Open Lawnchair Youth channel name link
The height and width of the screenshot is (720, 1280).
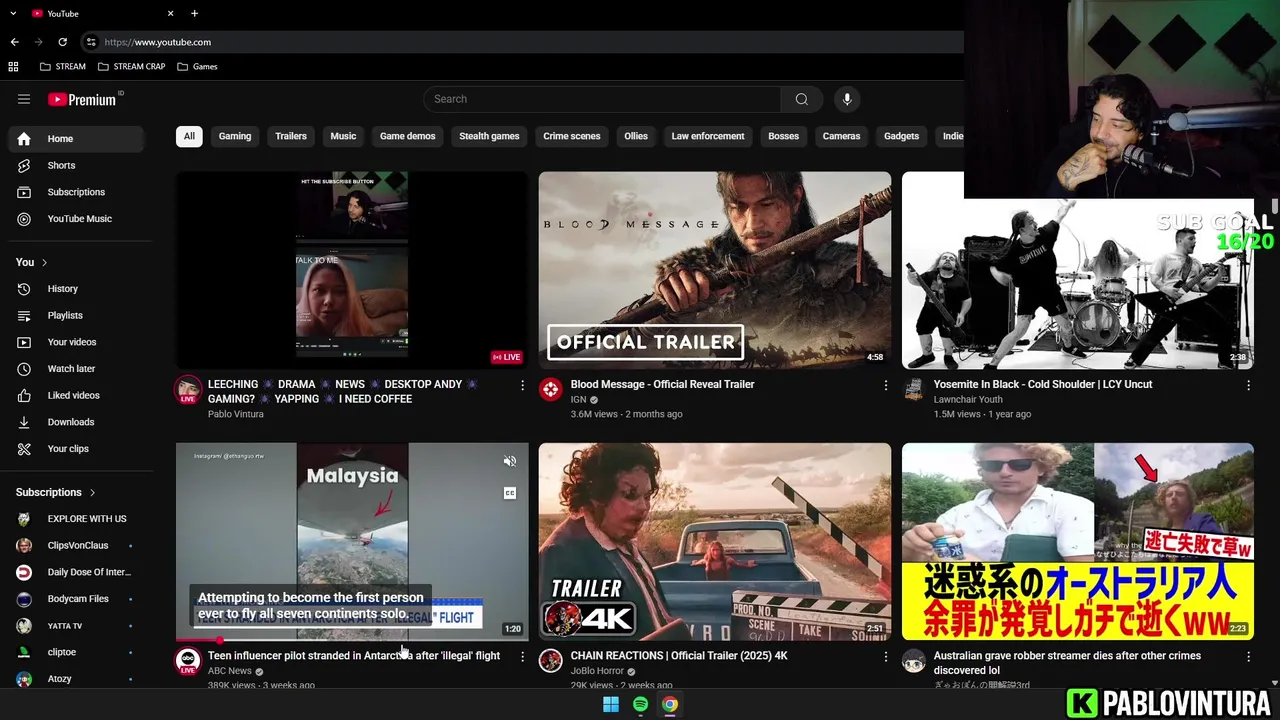[x=968, y=400]
